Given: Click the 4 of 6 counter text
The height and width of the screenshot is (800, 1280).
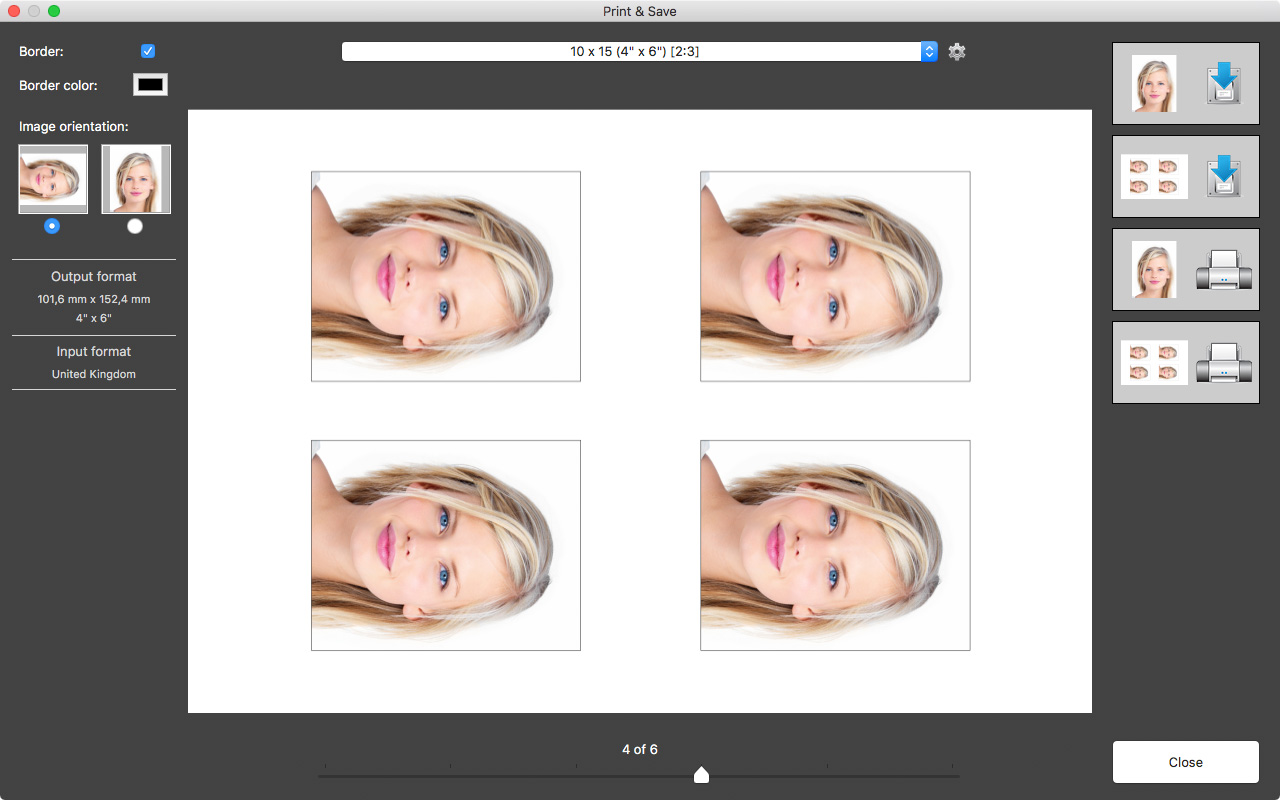Looking at the screenshot, I should pyautogui.click(x=640, y=749).
